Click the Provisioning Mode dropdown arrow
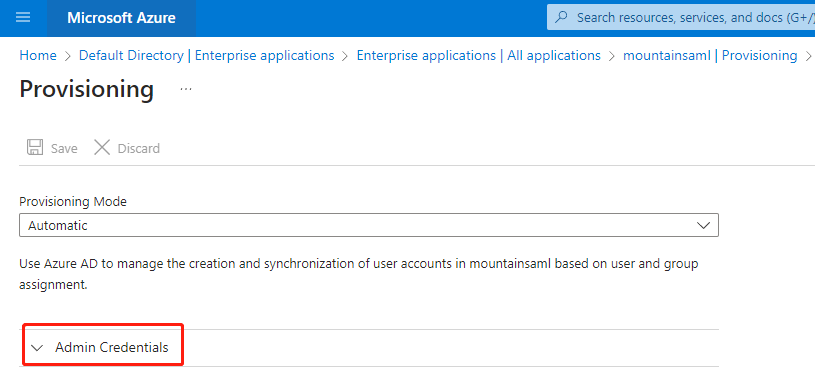Viewport: 815px width, 376px height. (x=703, y=226)
